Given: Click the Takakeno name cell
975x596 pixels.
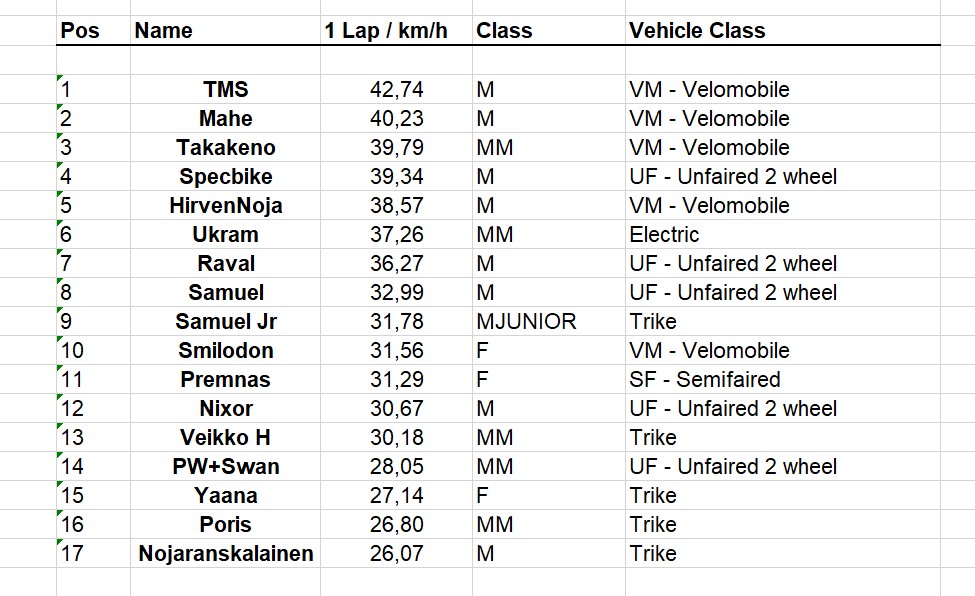Looking at the screenshot, I should [225, 147].
